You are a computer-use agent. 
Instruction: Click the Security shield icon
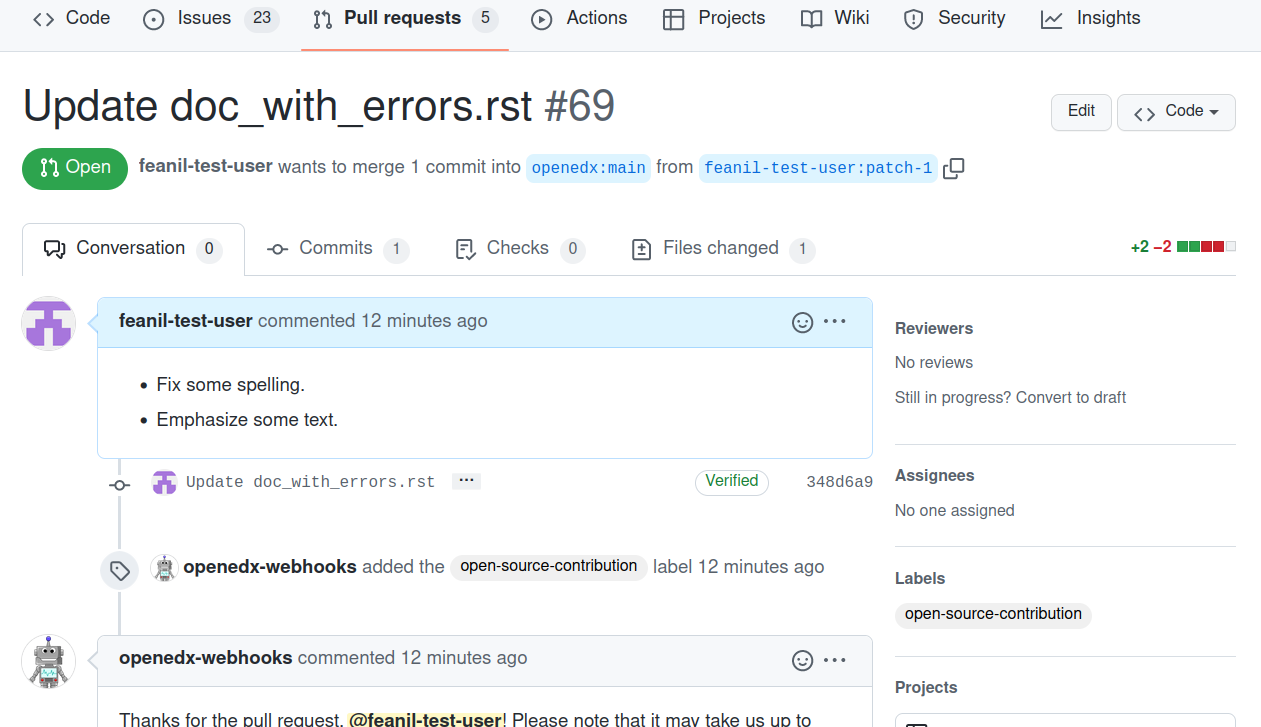(x=913, y=17)
